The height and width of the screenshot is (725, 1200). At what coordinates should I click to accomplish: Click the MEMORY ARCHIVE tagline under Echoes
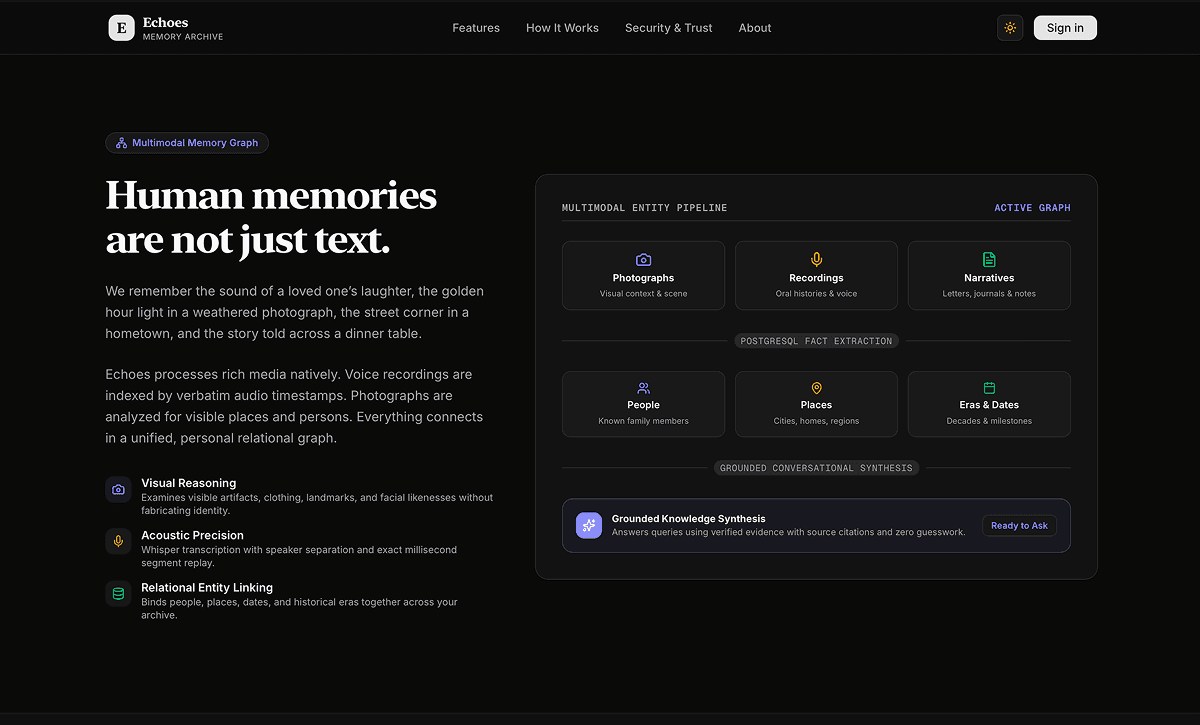tap(183, 37)
